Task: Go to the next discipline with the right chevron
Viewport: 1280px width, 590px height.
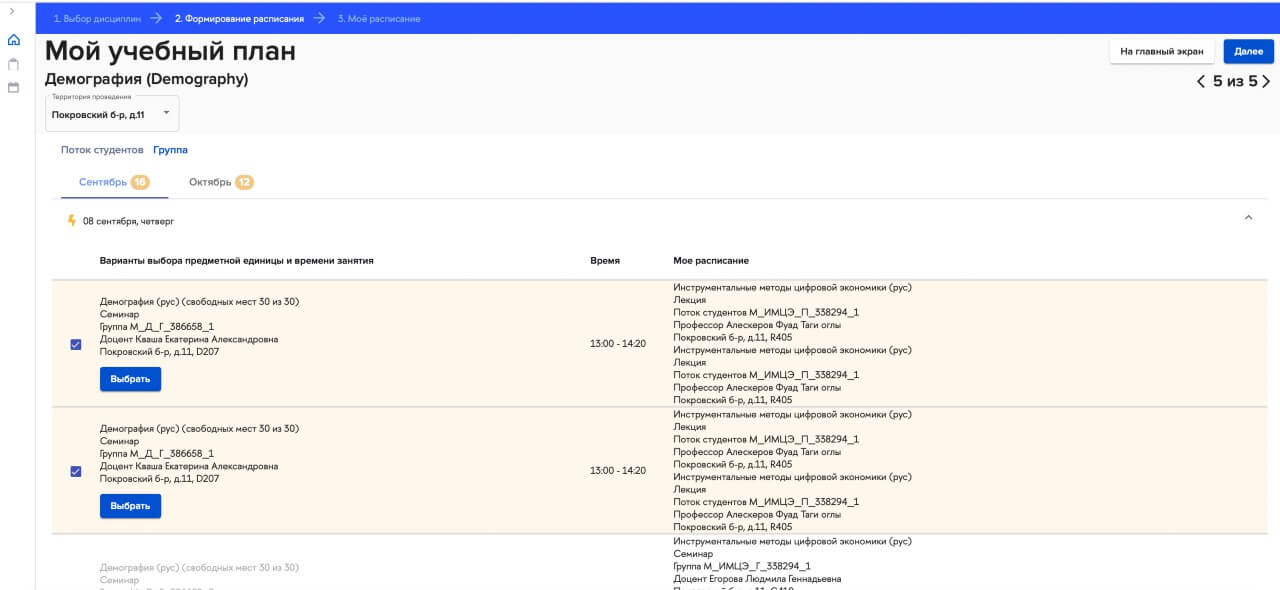Action: pyautogui.click(x=1266, y=82)
